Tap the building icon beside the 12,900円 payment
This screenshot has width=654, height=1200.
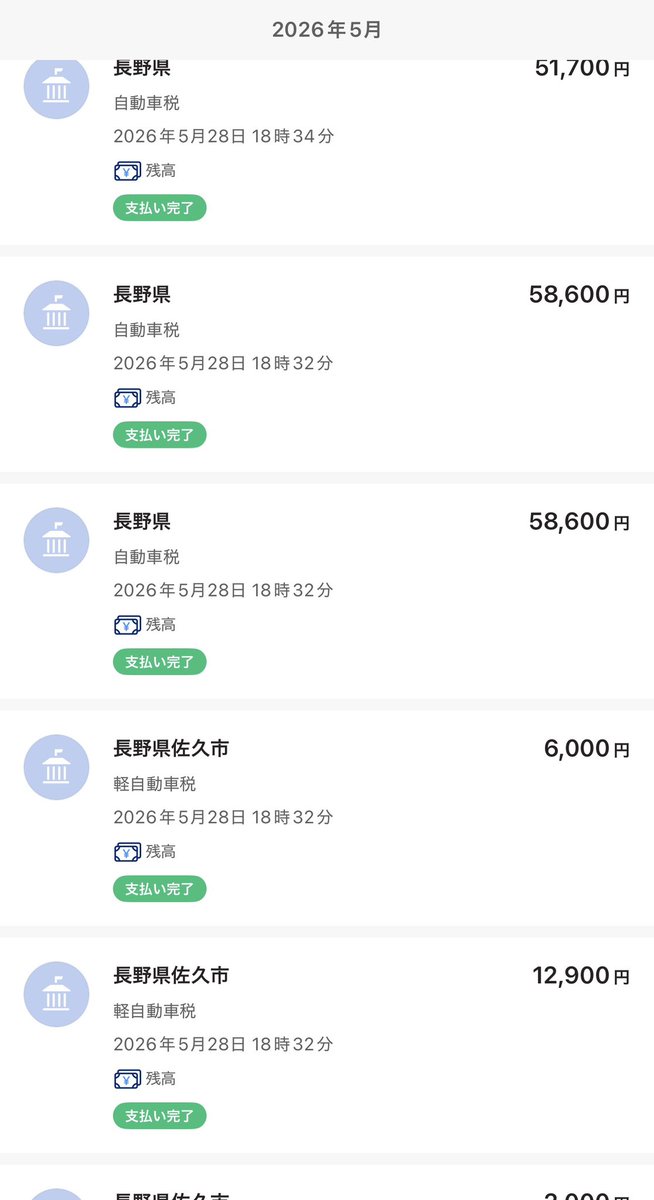(x=56, y=994)
